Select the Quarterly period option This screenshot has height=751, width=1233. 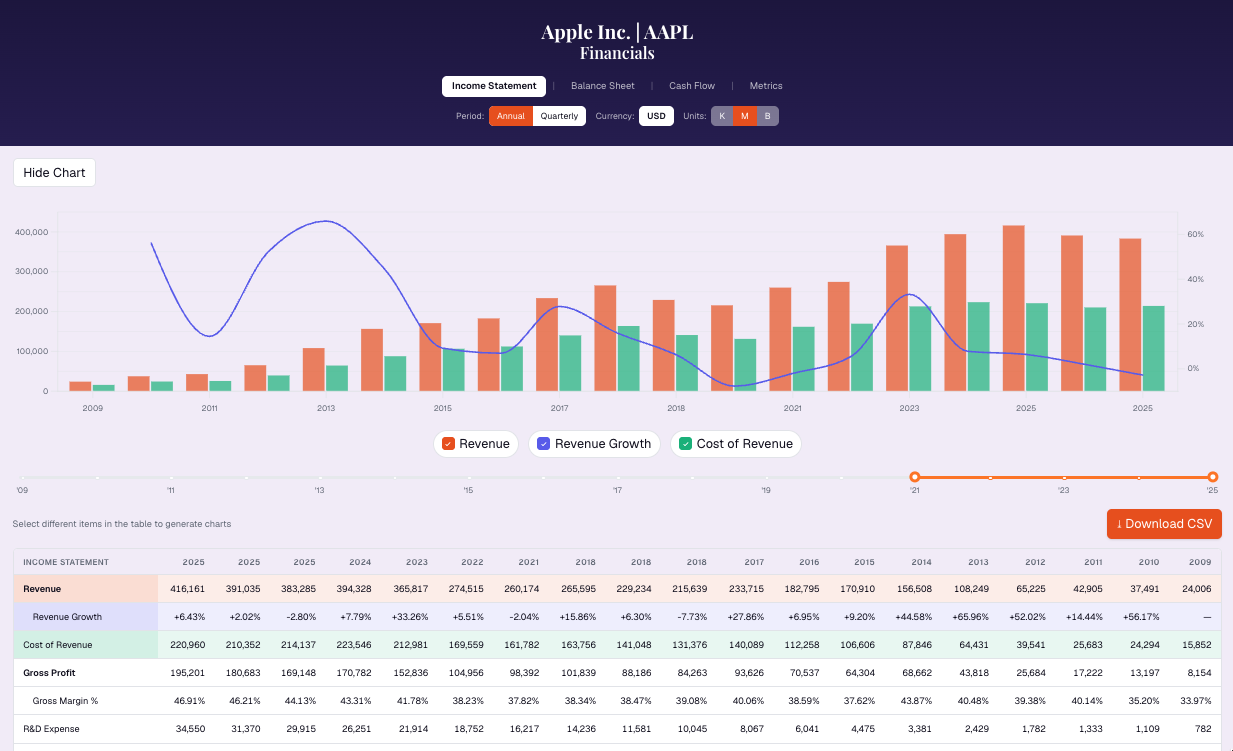(x=559, y=116)
